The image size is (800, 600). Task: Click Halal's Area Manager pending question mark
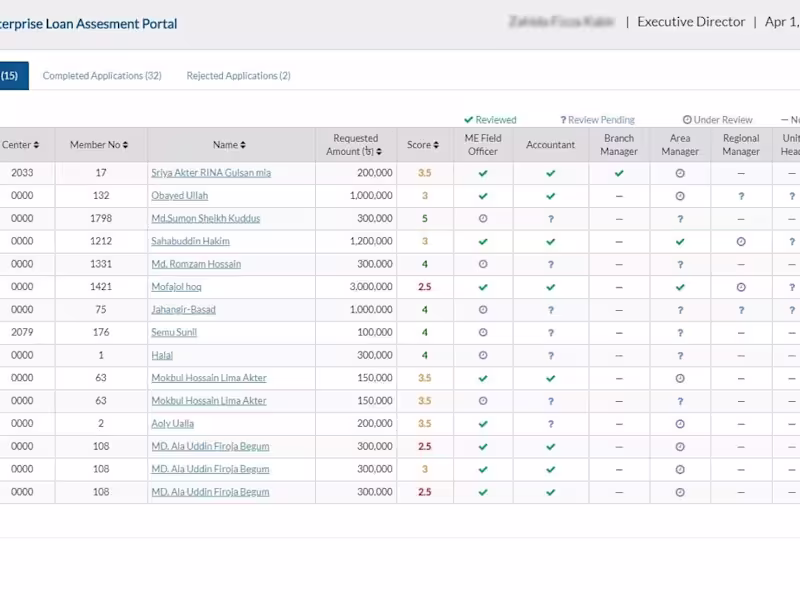(x=680, y=356)
